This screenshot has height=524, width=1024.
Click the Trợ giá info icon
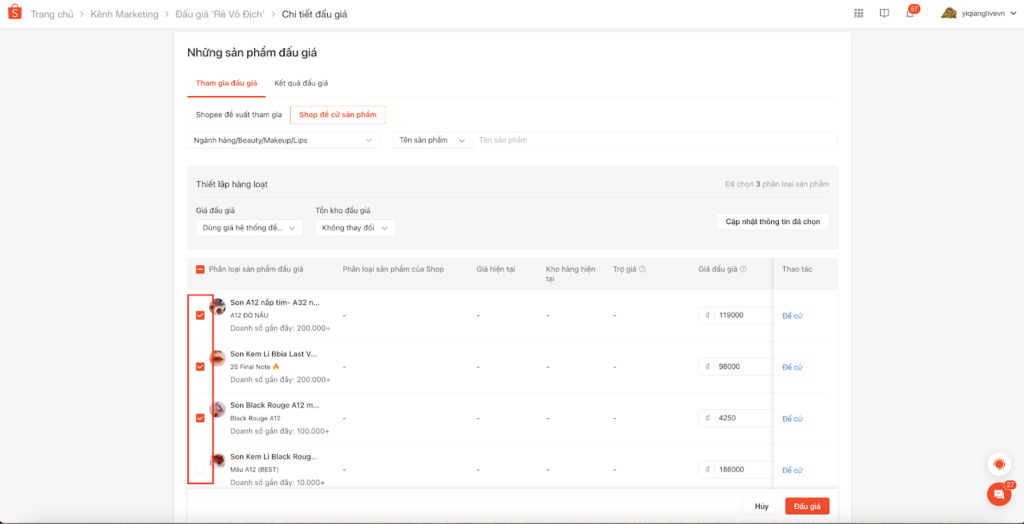click(642, 269)
